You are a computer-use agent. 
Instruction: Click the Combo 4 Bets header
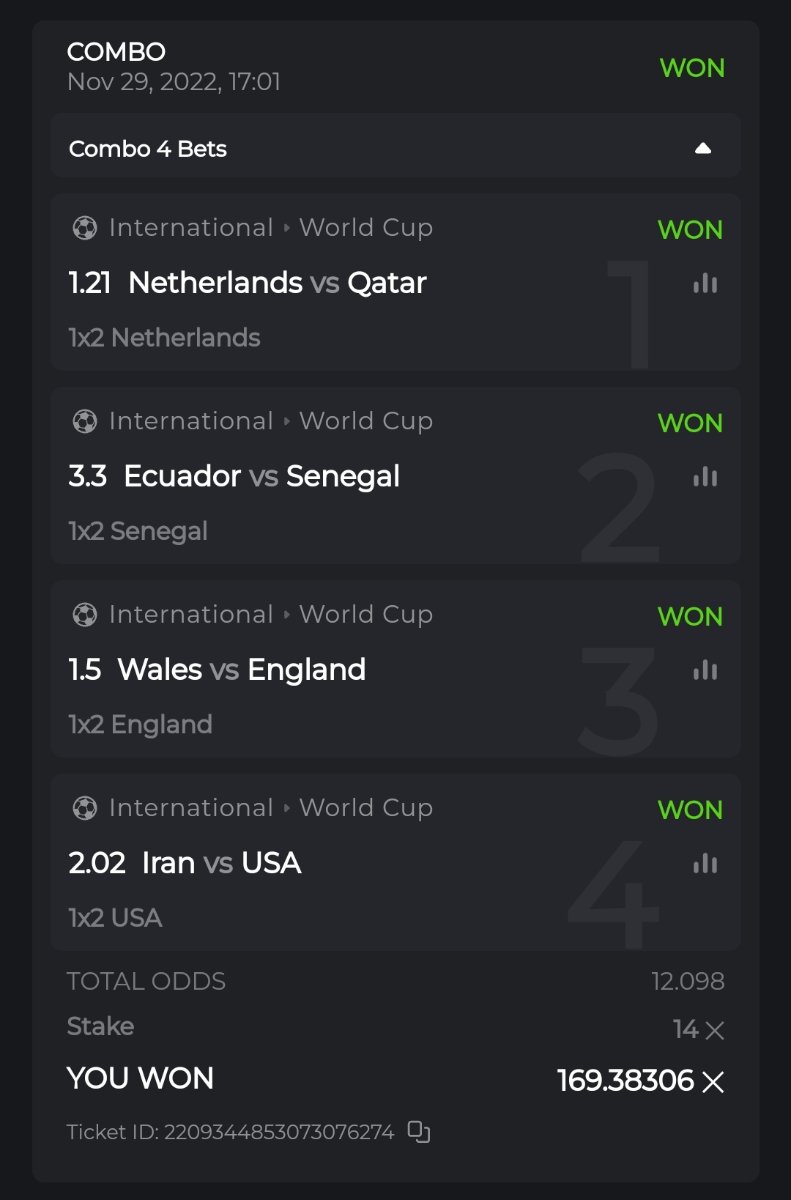point(148,149)
